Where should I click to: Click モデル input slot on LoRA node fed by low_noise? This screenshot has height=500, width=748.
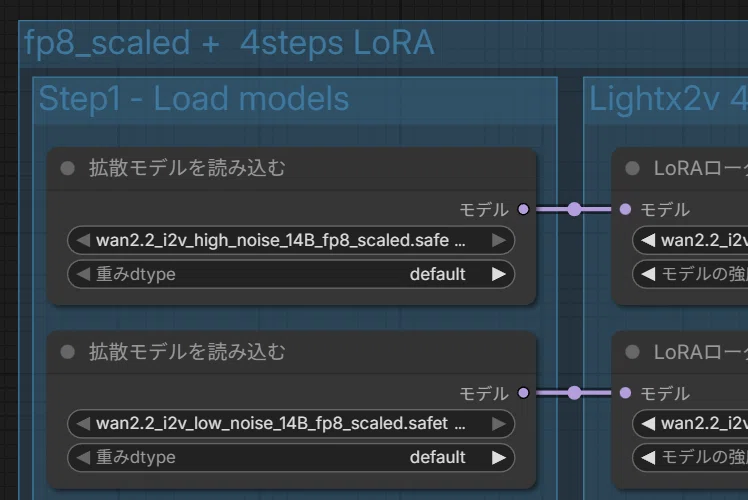625,393
